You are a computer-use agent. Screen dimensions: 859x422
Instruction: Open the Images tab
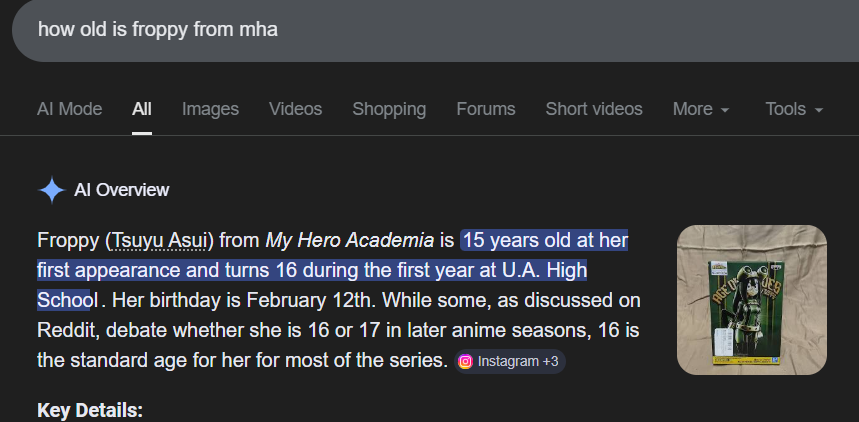click(210, 109)
